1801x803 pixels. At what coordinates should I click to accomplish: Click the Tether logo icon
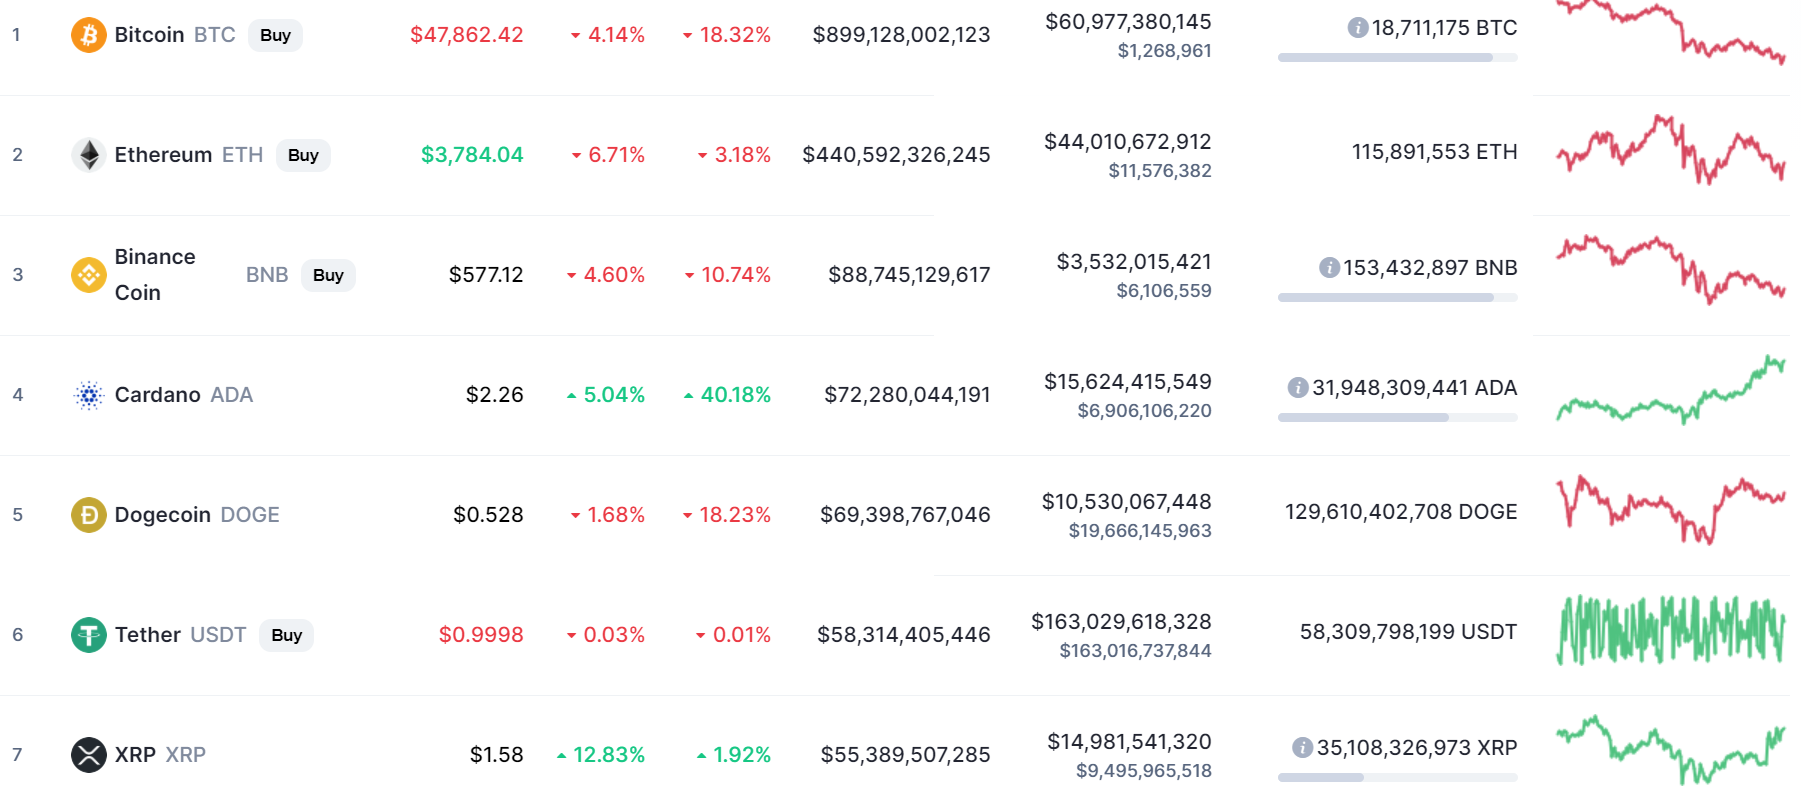(x=89, y=635)
